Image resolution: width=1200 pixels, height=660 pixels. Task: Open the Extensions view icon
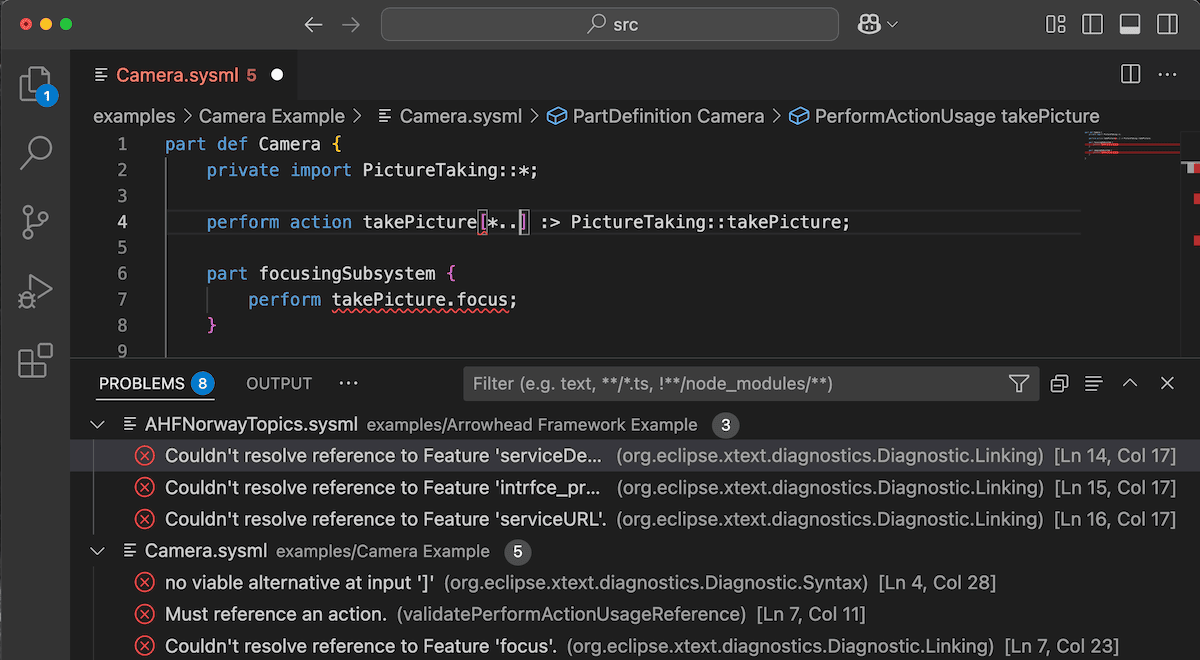[35, 360]
